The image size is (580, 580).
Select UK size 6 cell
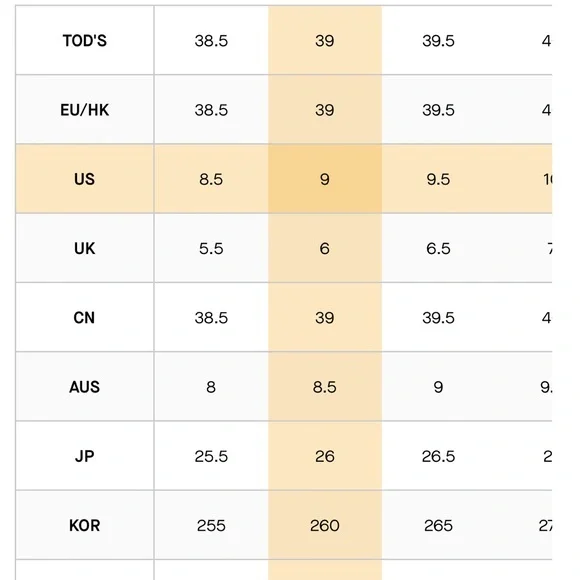325,248
